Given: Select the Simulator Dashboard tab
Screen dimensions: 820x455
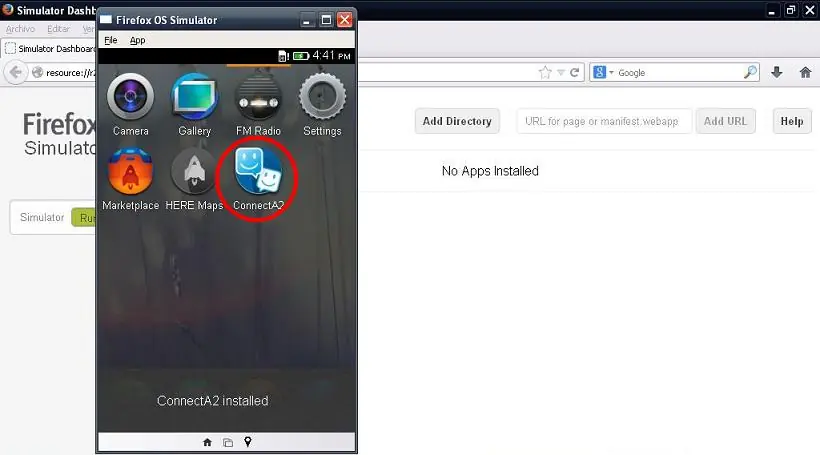Looking at the screenshot, I should 50,49.
